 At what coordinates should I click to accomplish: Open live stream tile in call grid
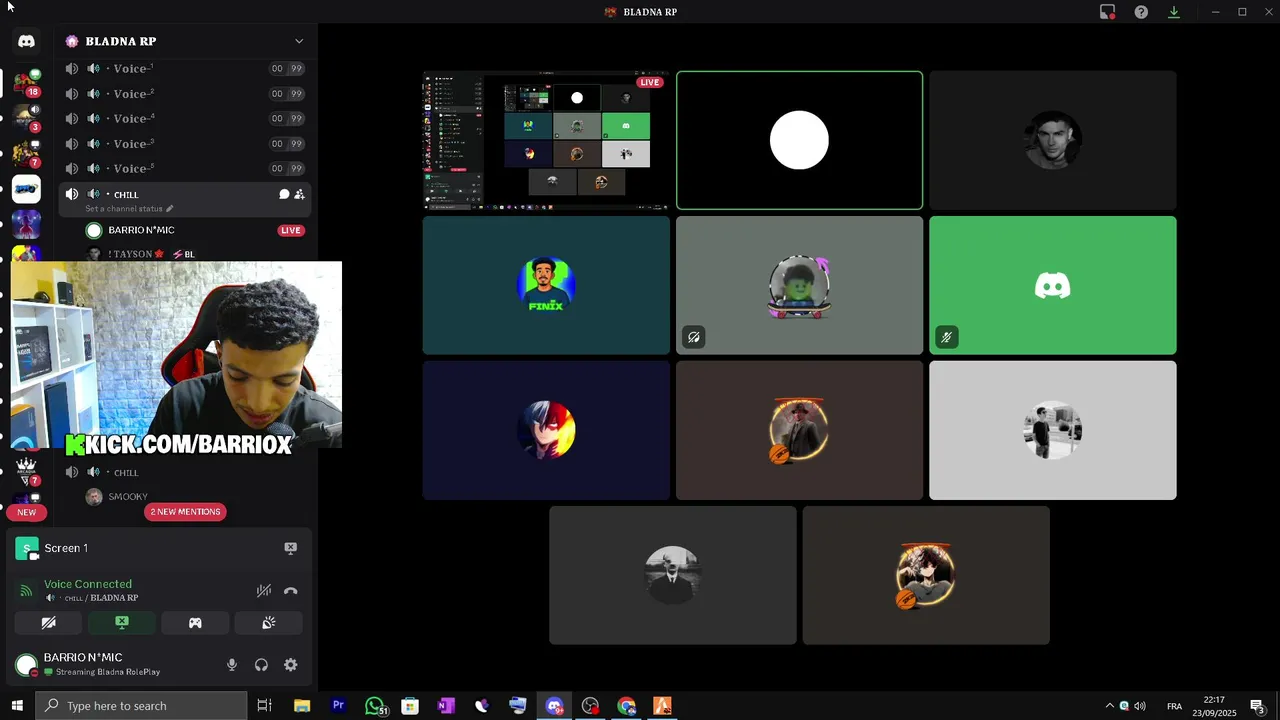coord(546,141)
